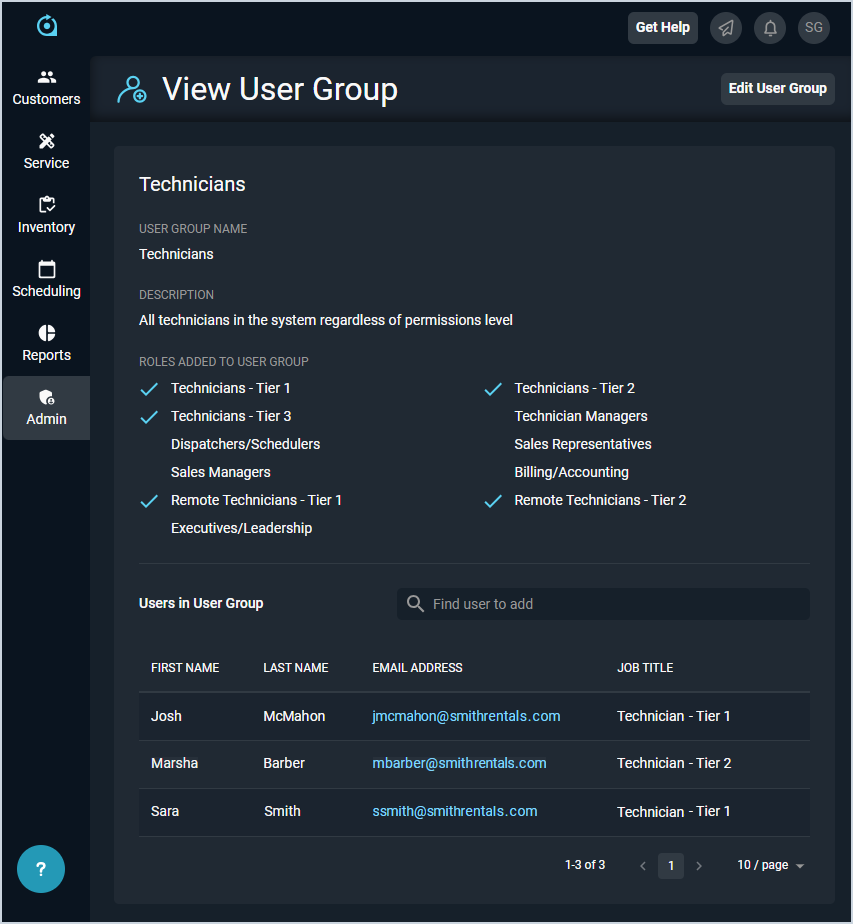Image resolution: width=853 pixels, height=924 pixels.
Task: Click last name Smith cell
Action: [282, 811]
